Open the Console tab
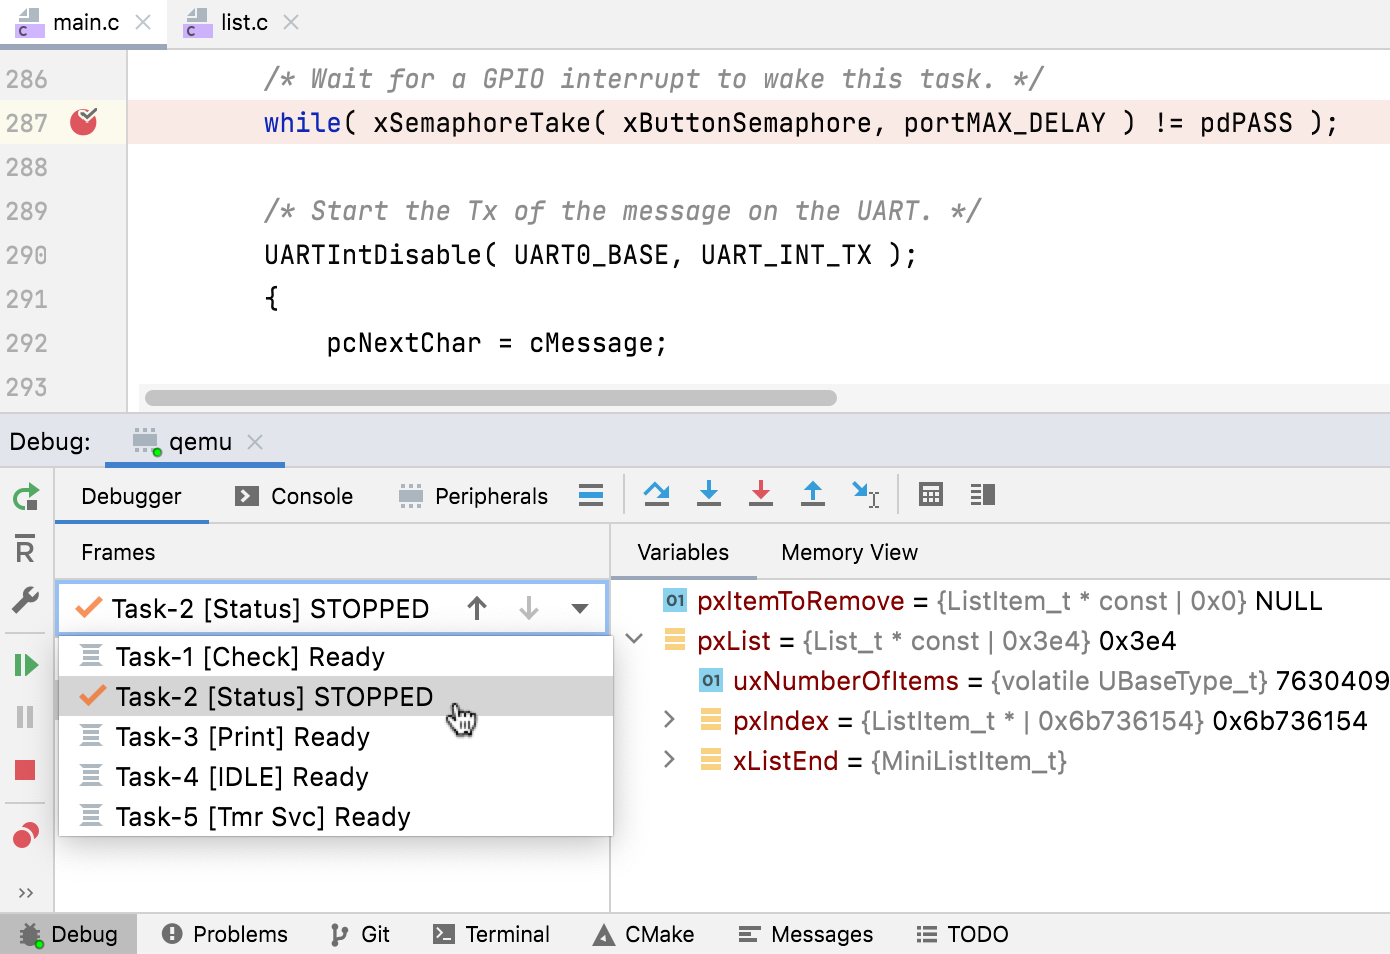The height and width of the screenshot is (954, 1390). (295, 496)
